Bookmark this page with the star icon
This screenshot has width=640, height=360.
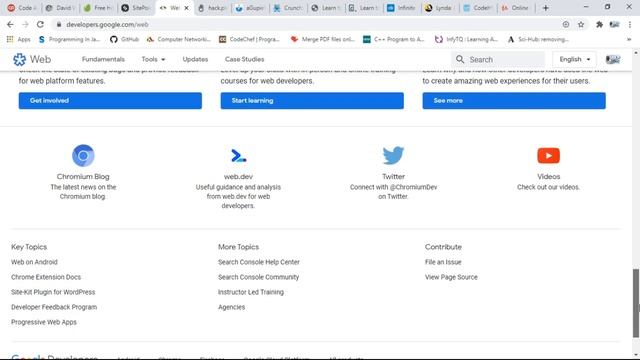[581, 24]
